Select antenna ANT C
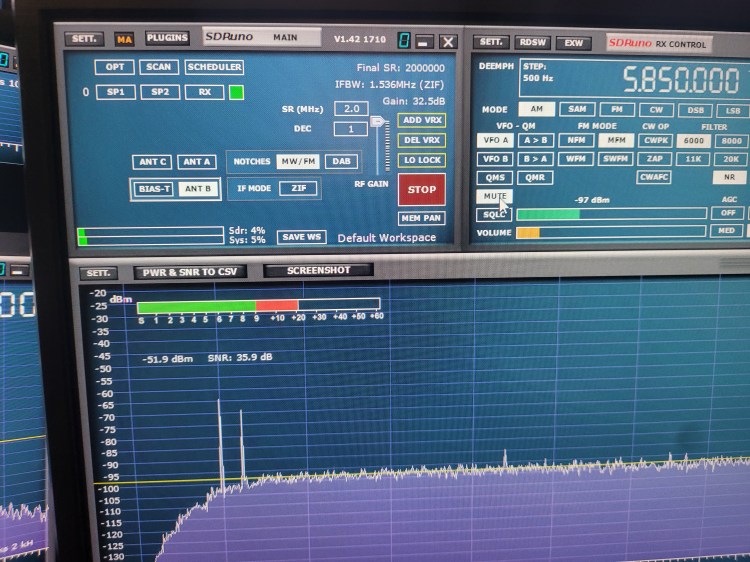Image resolution: width=750 pixels, height=562 pixels. click(152, 162)
